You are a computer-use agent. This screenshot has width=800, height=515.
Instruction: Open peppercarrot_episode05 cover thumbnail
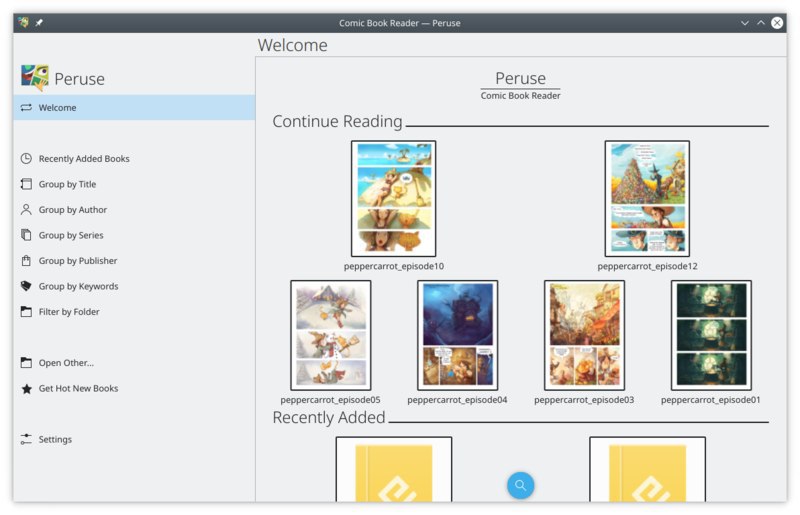point(331,335)
